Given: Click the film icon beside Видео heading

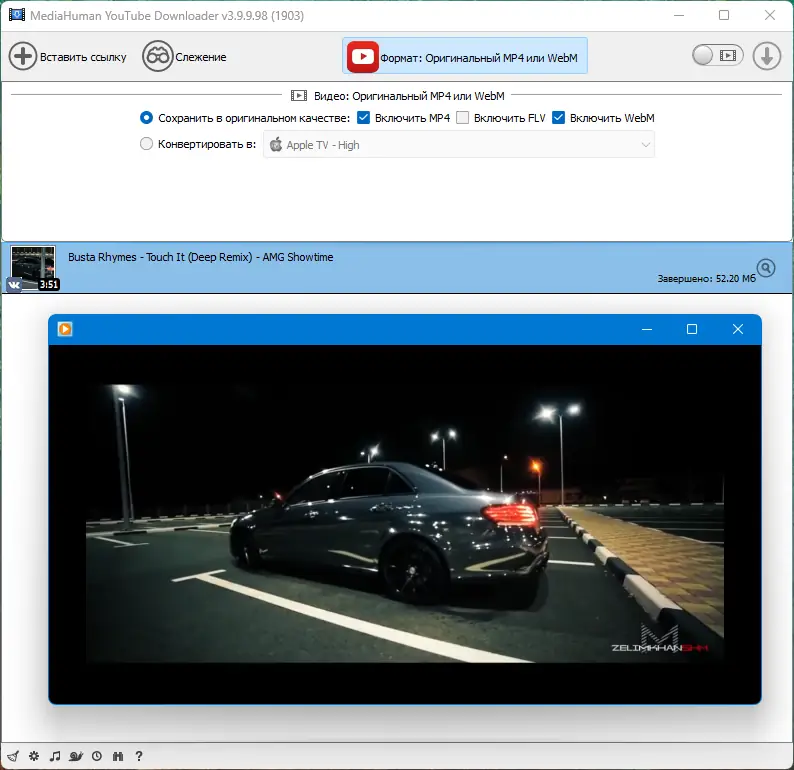Looking at the screenshot, I should tap(299, 96).
